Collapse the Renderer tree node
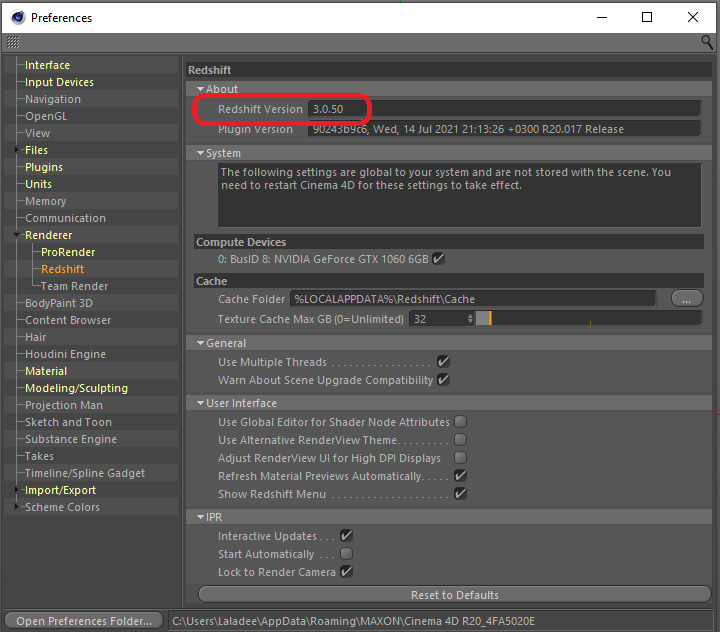This screenshot has height=632, width=720. 17,235
